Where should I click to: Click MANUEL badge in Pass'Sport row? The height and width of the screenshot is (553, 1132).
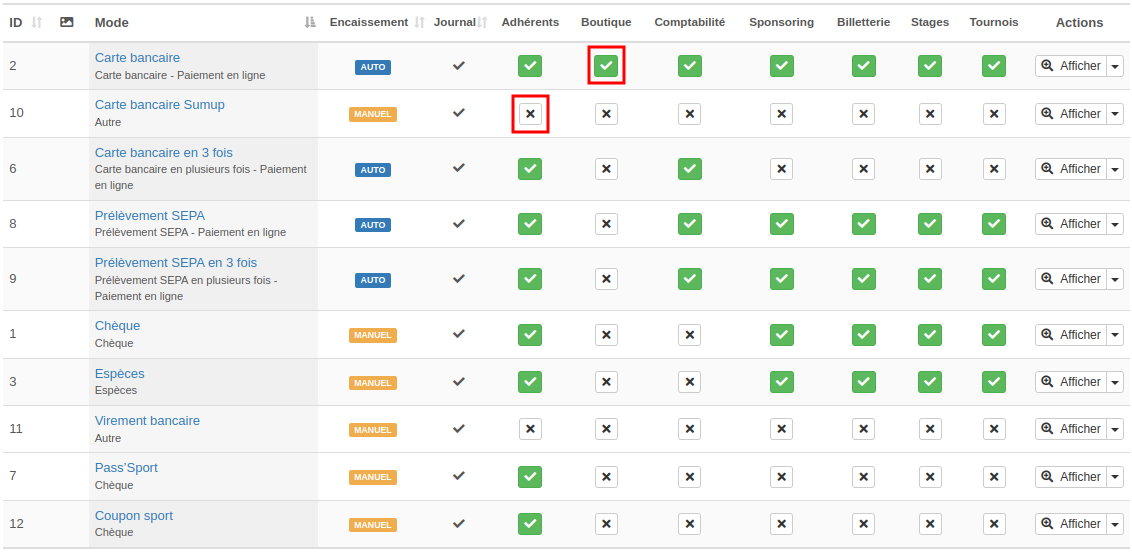click(373, 477)
